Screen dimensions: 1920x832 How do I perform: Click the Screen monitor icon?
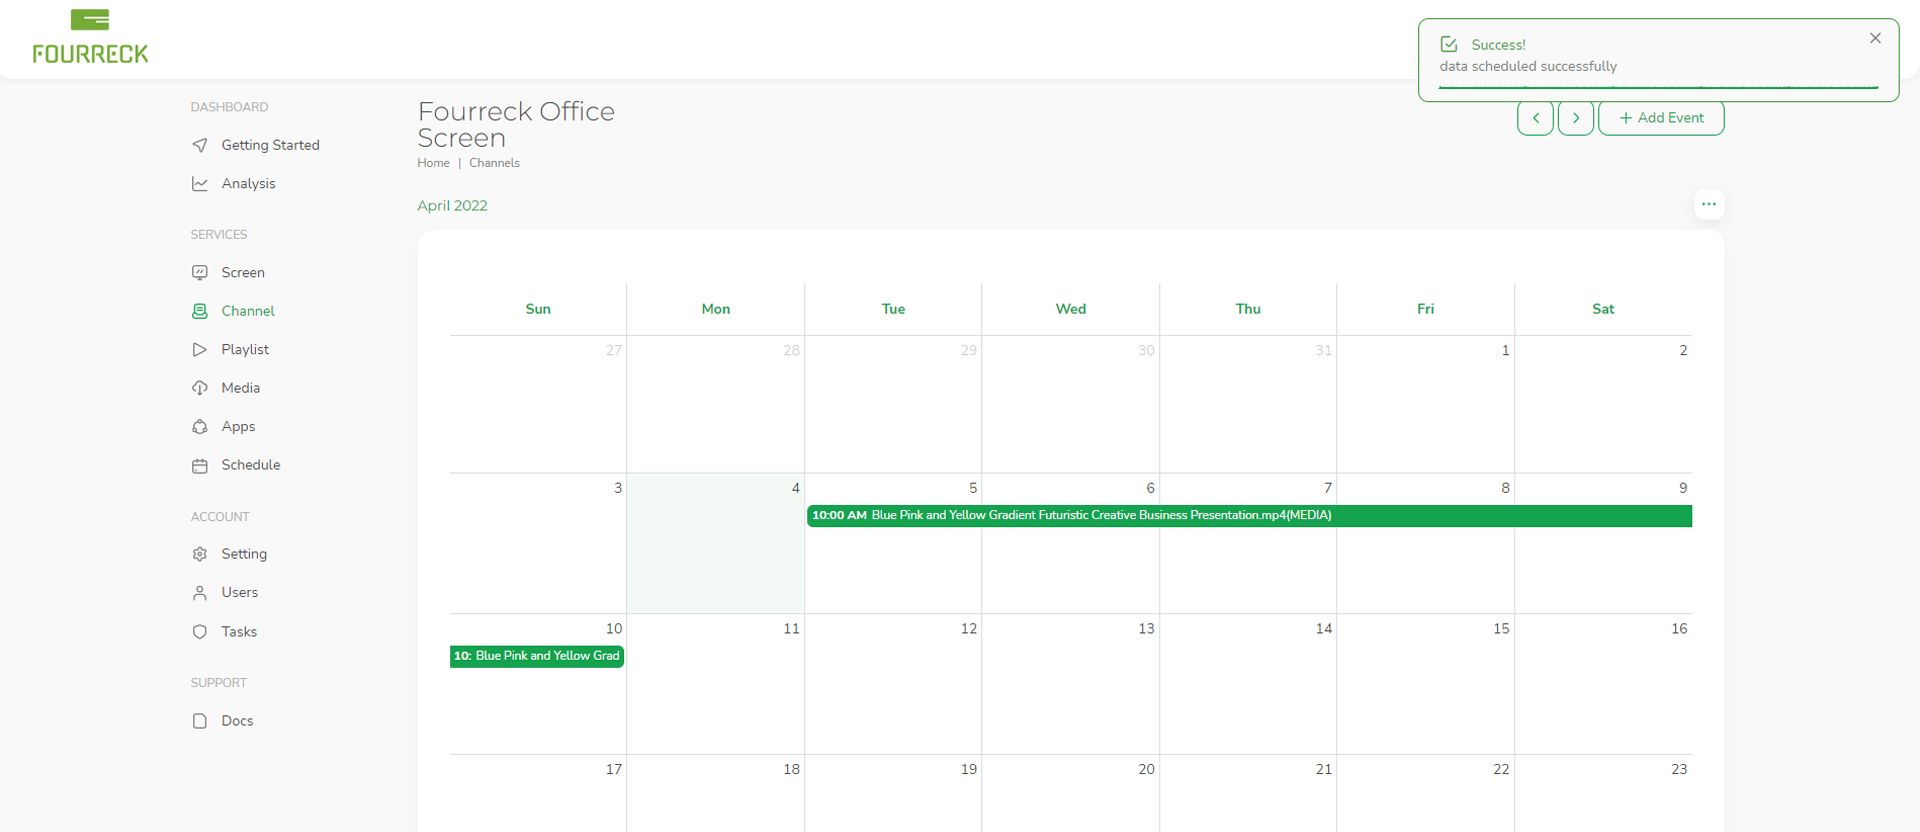[x=200, y=273]
